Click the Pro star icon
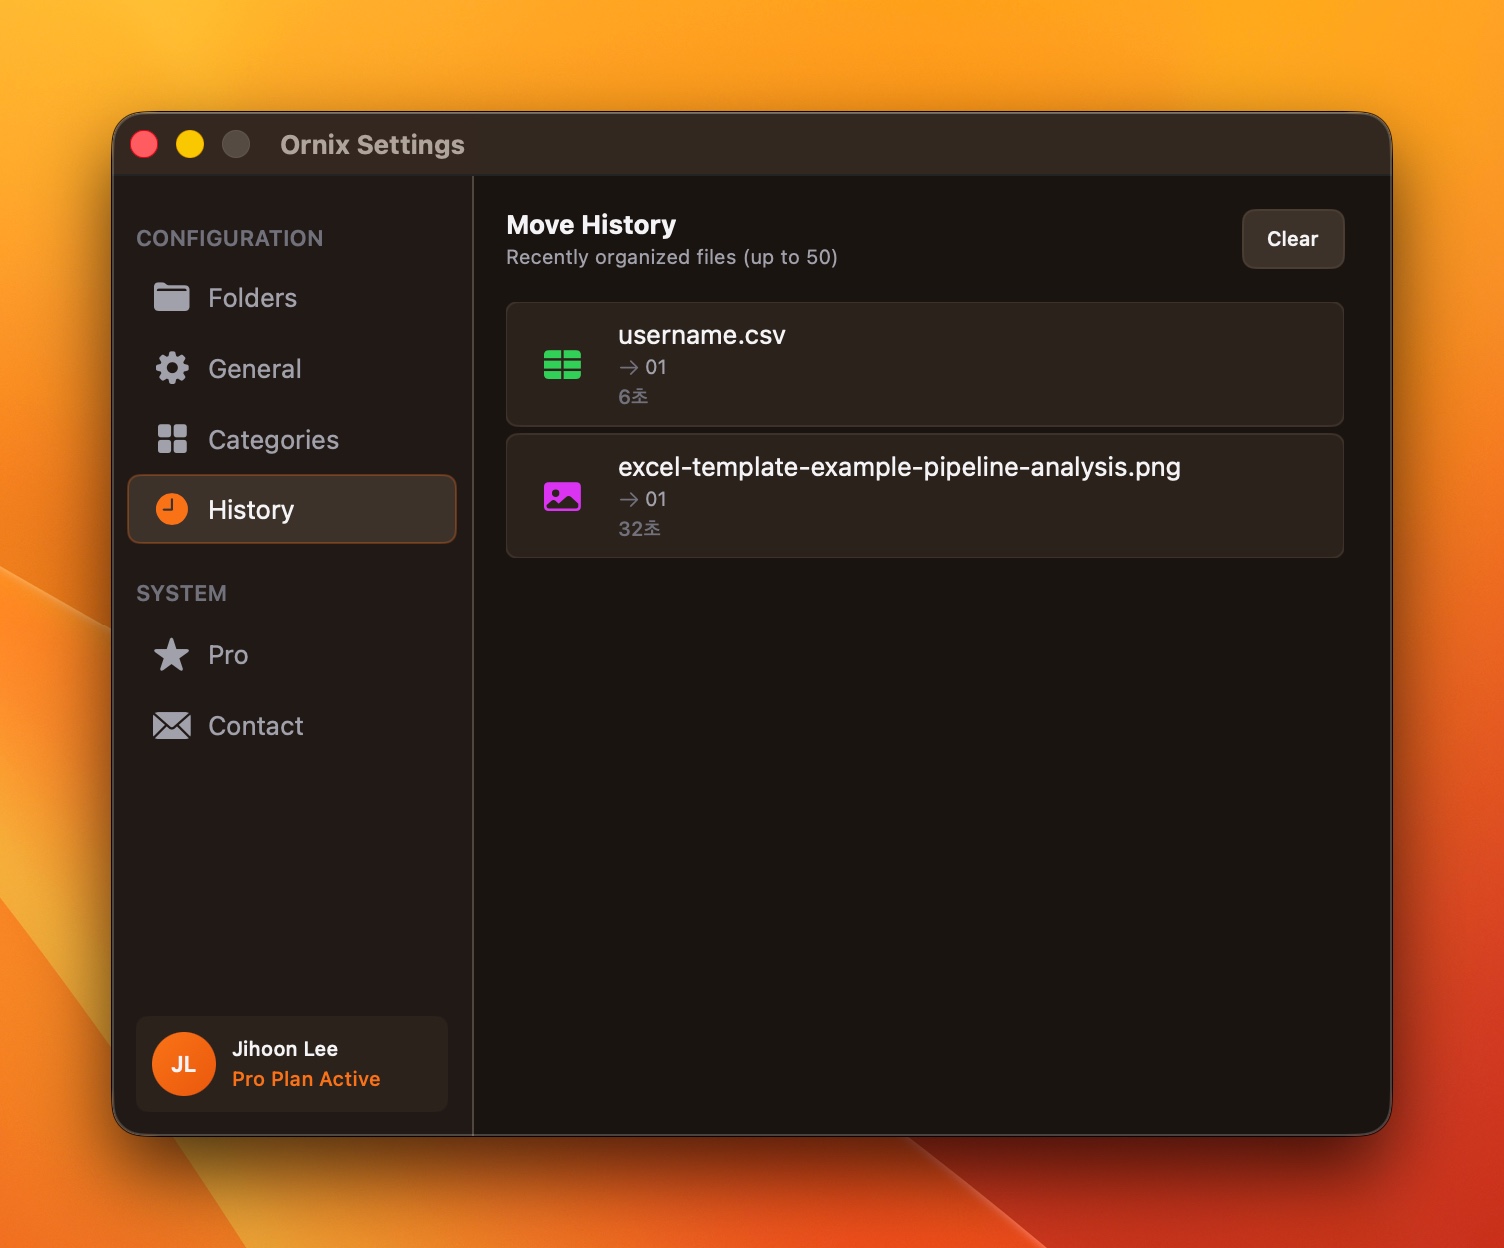 171,655
